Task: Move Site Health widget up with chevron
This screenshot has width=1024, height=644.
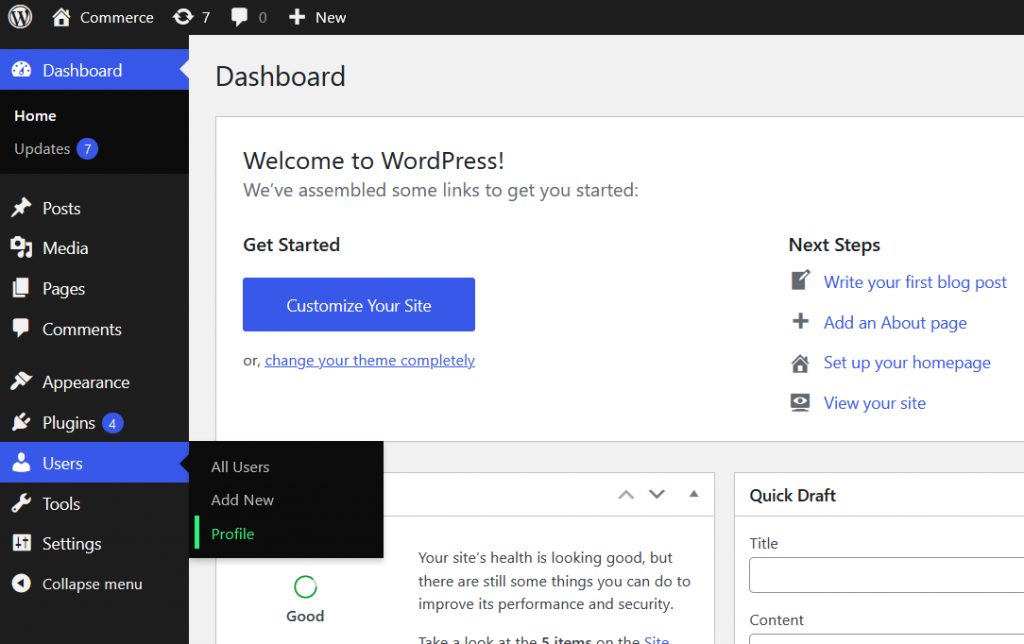Action: [x=626, y=494]
